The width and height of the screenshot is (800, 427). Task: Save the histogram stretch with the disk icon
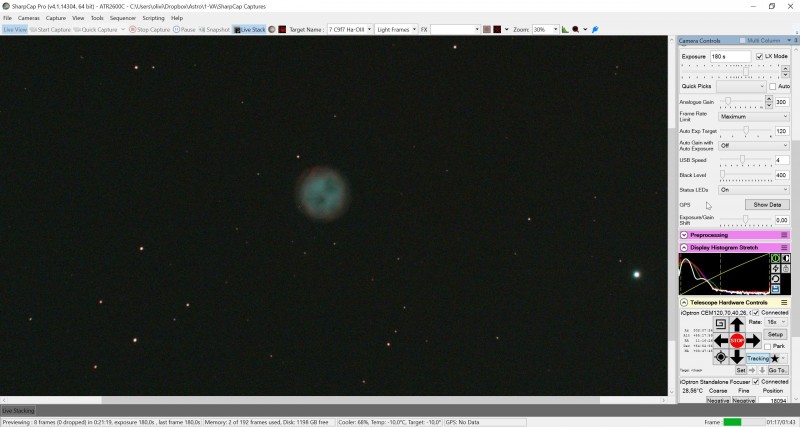pyautogui.click(x=775, y=289)
